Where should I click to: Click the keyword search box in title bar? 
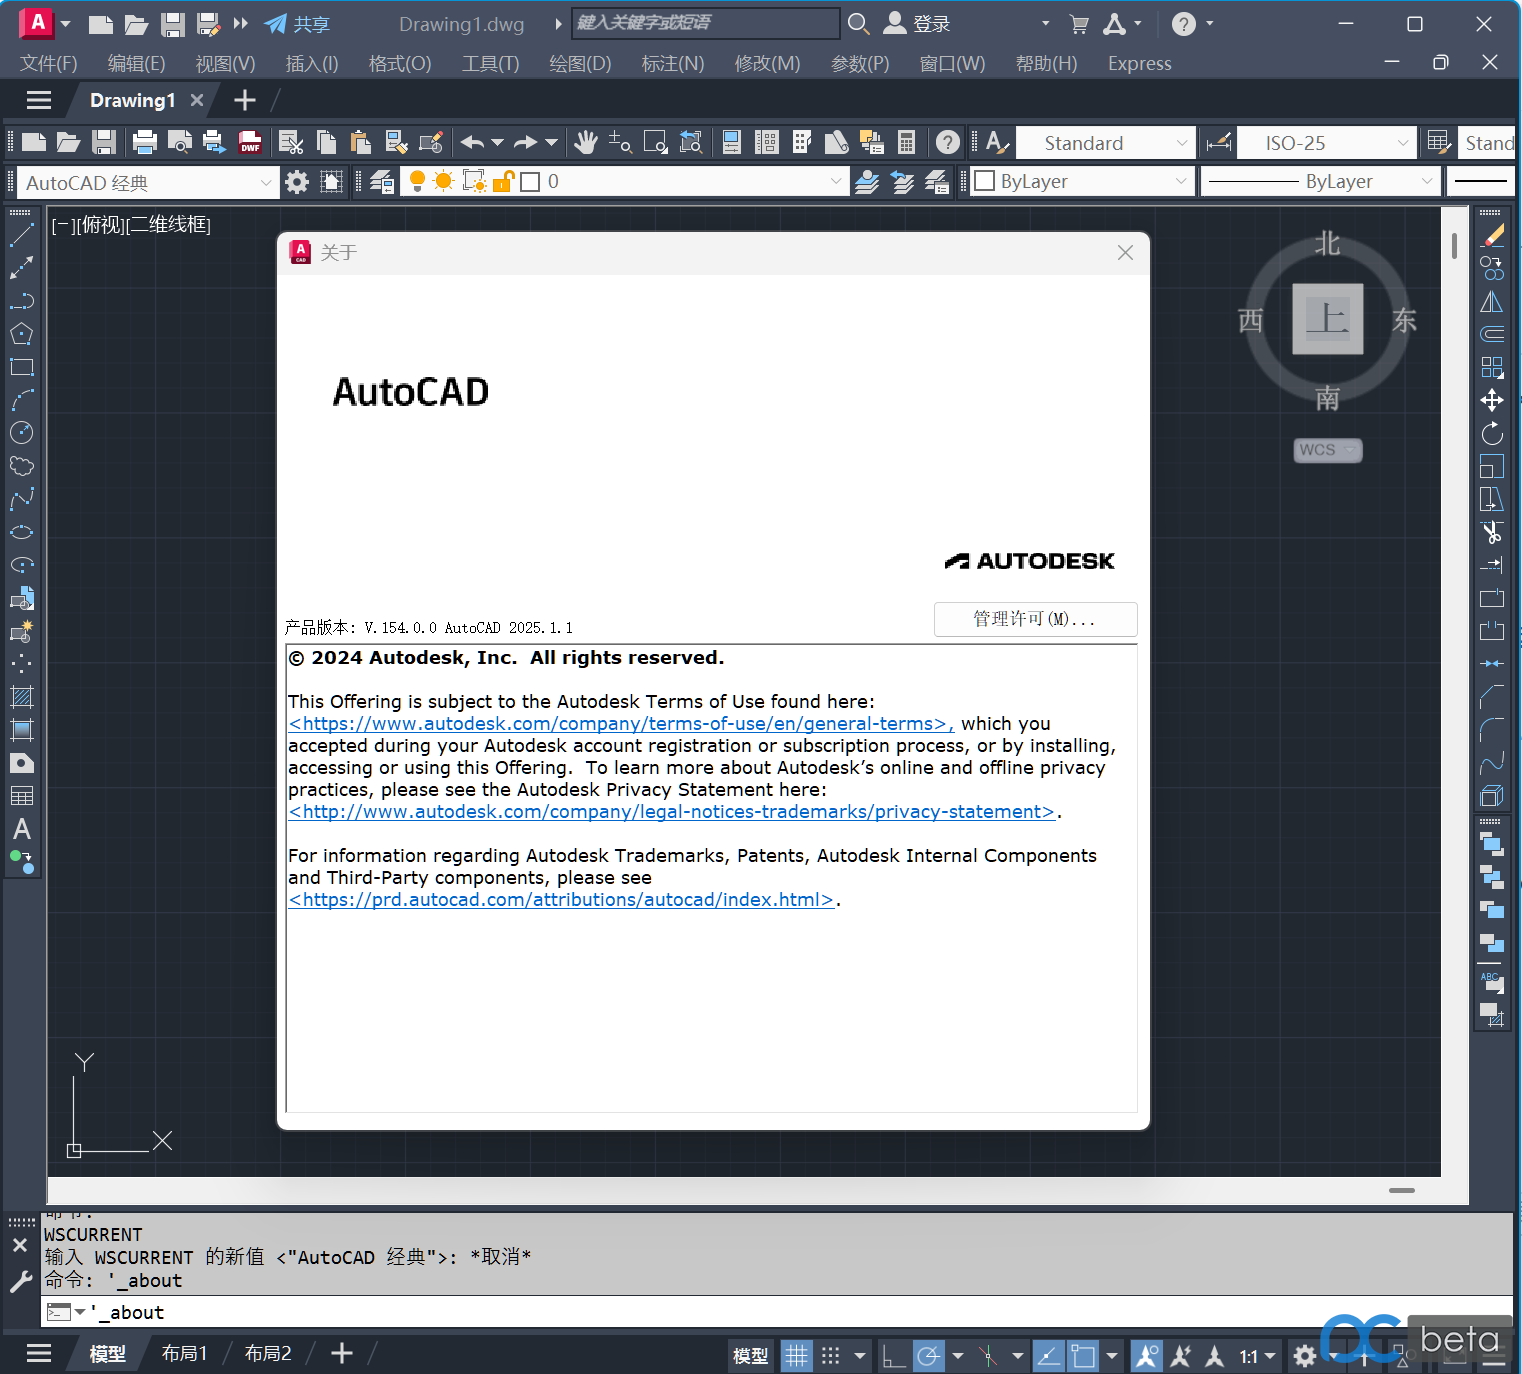coord(705,23)
